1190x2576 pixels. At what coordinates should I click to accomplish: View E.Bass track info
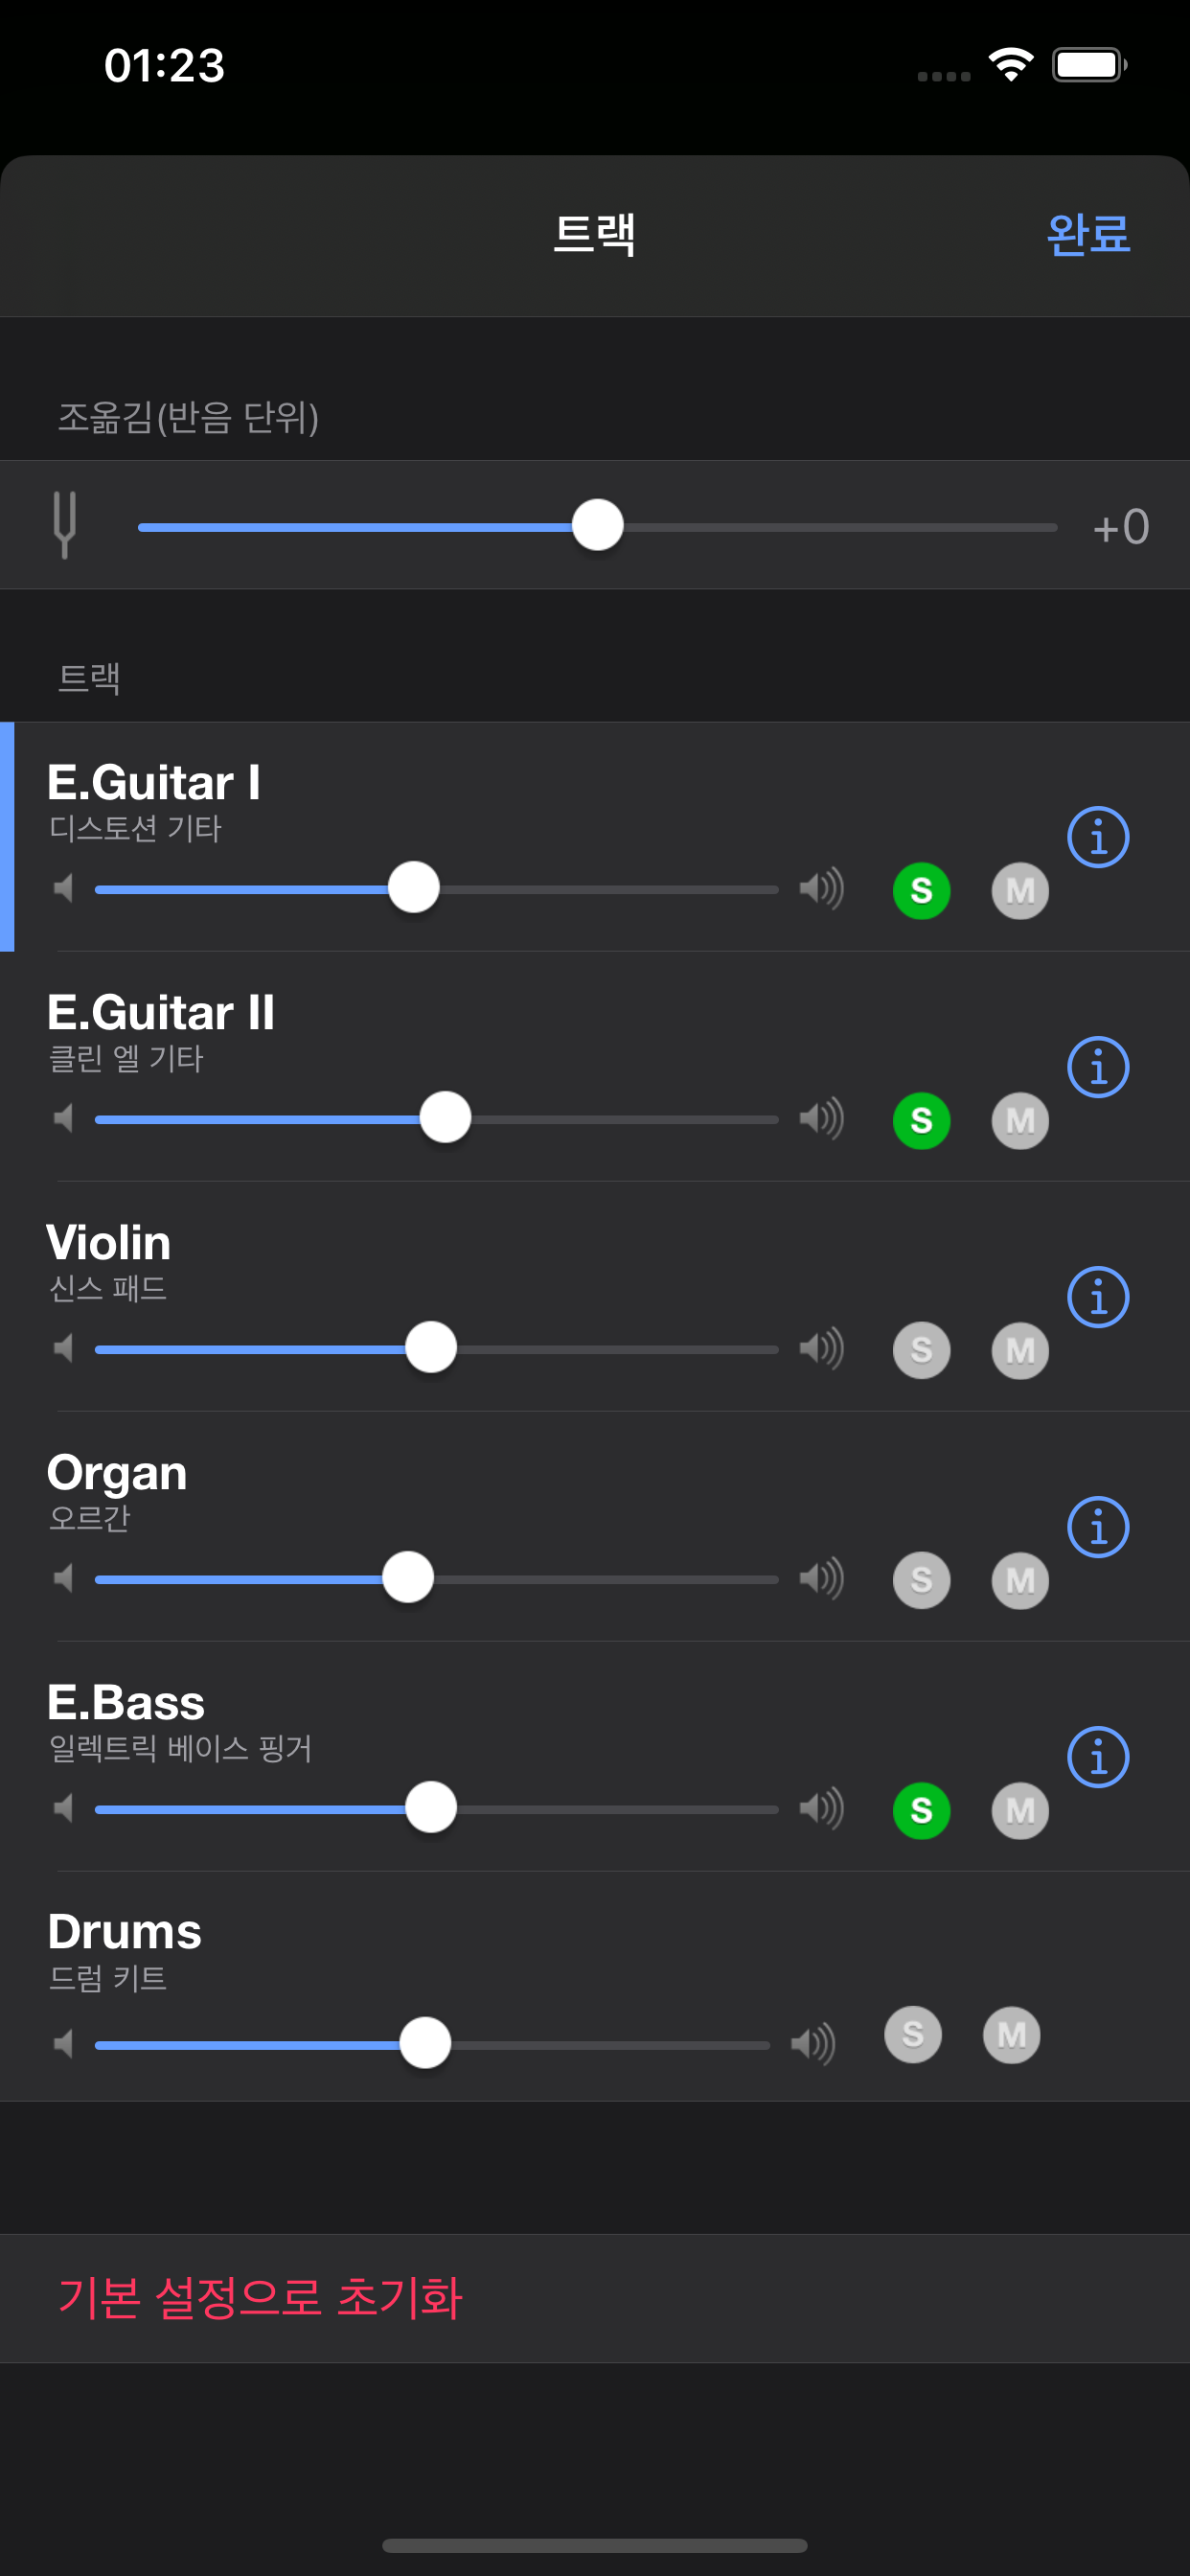[1098, 1757]
